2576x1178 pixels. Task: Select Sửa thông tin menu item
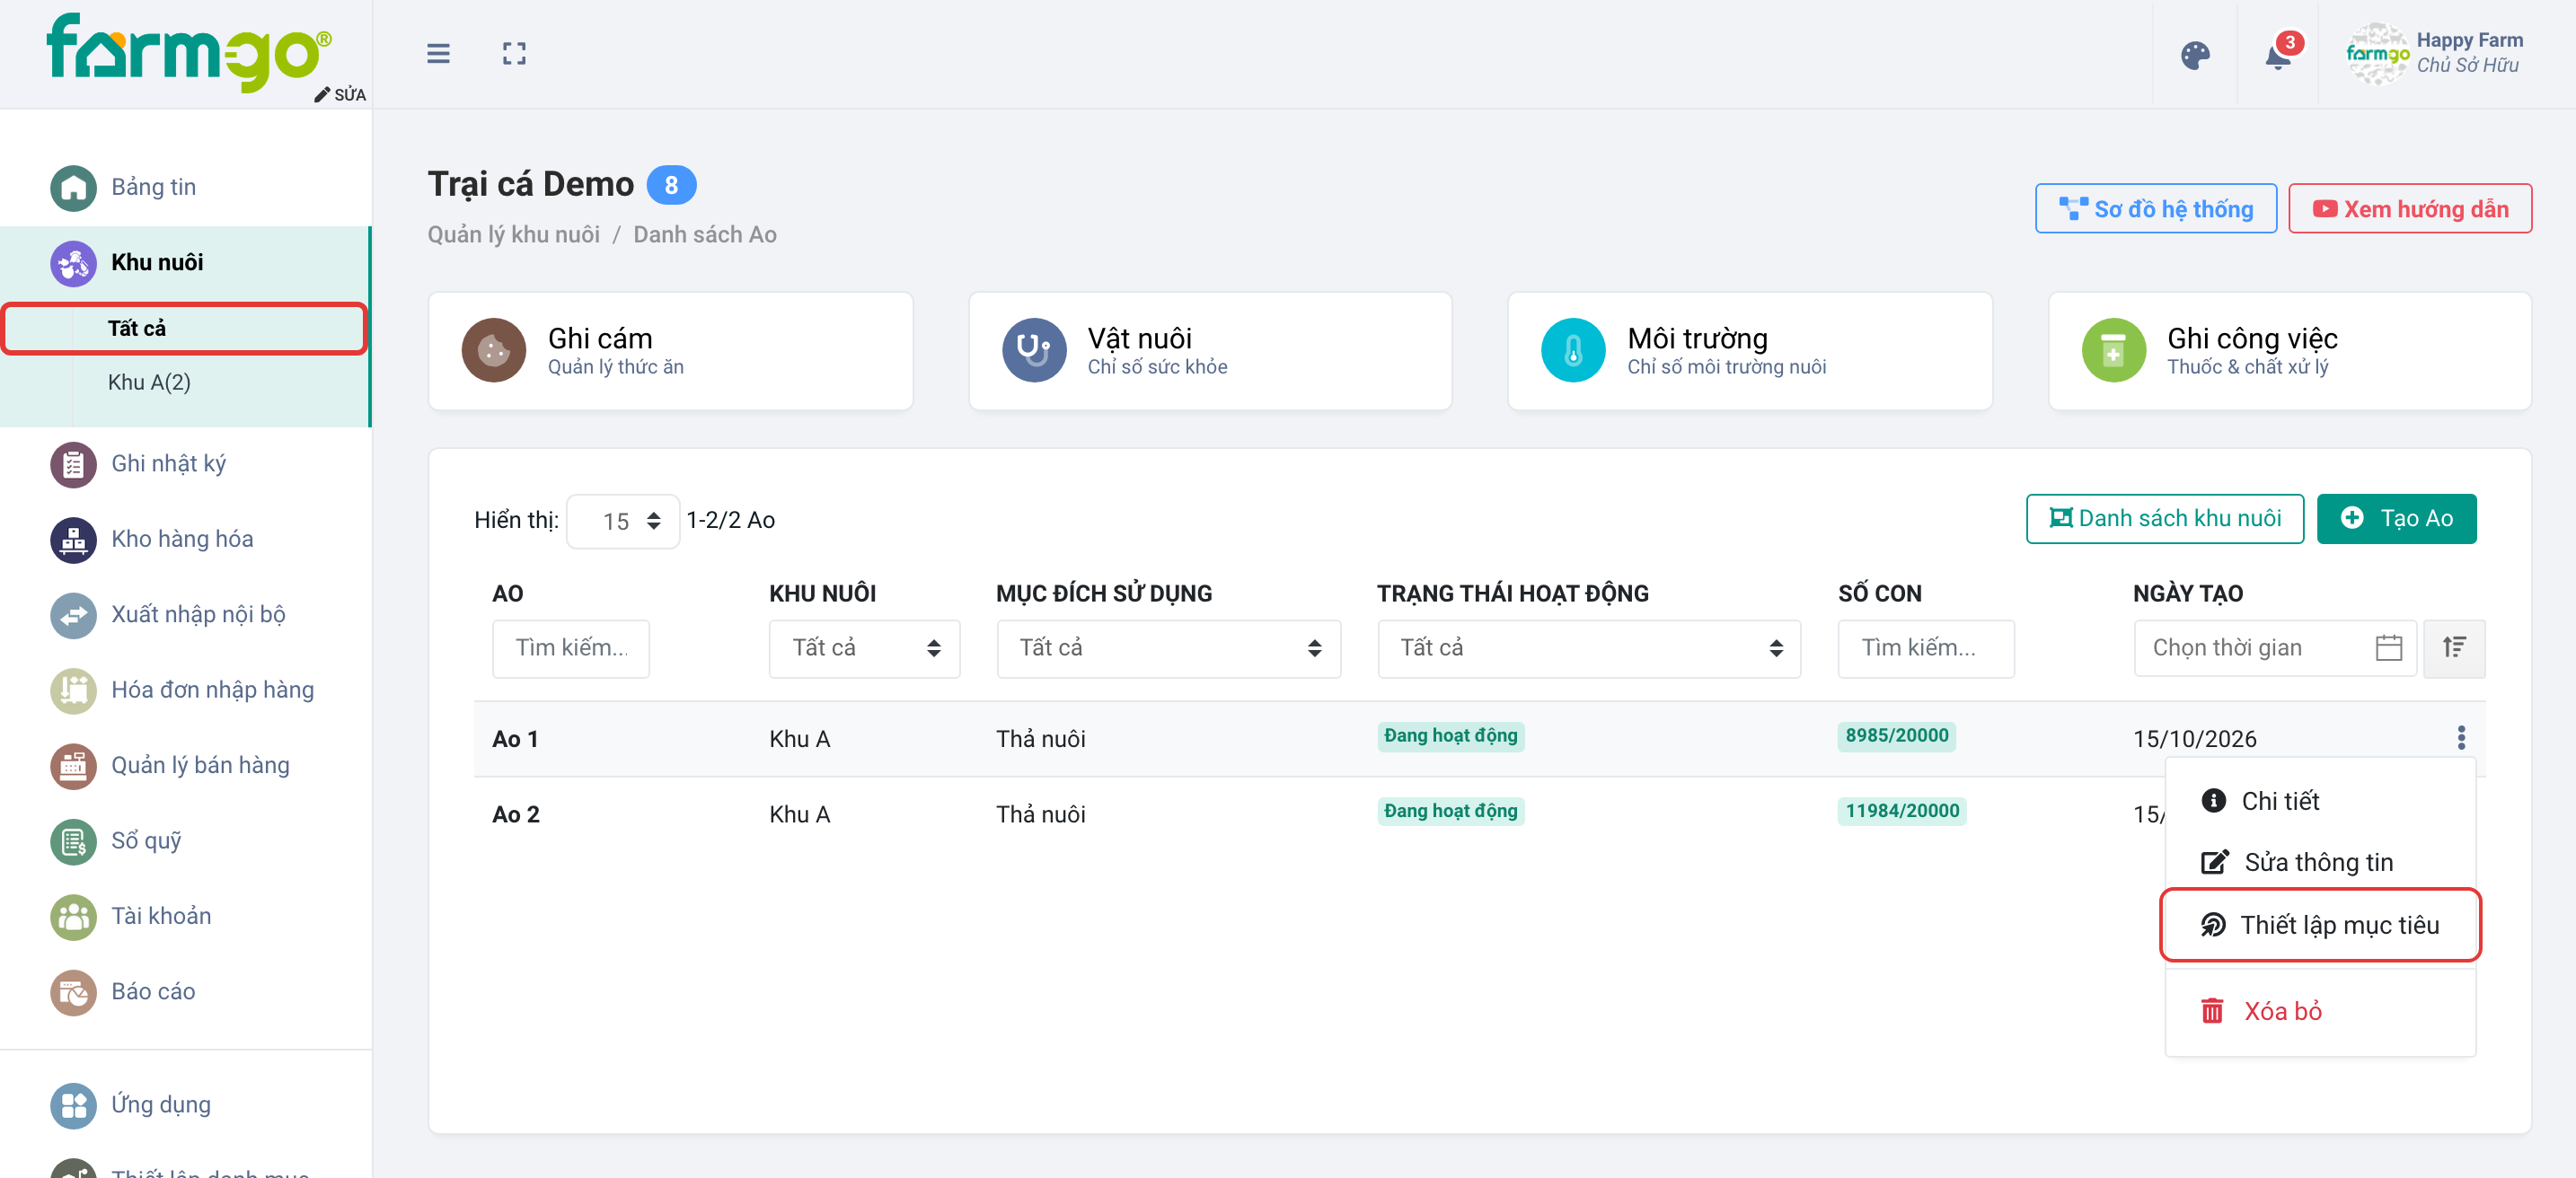click(2320, 862)
